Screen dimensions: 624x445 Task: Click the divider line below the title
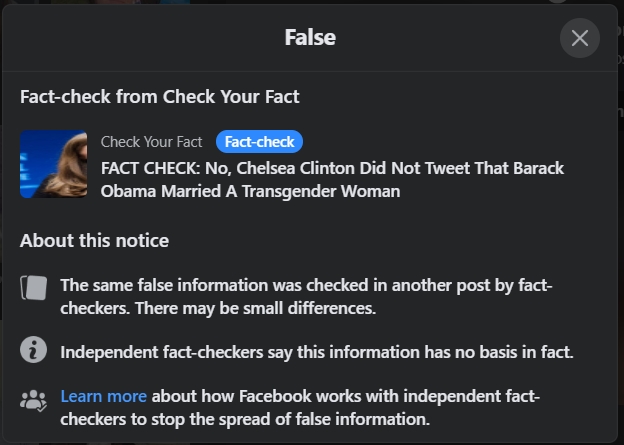(310, 71)
